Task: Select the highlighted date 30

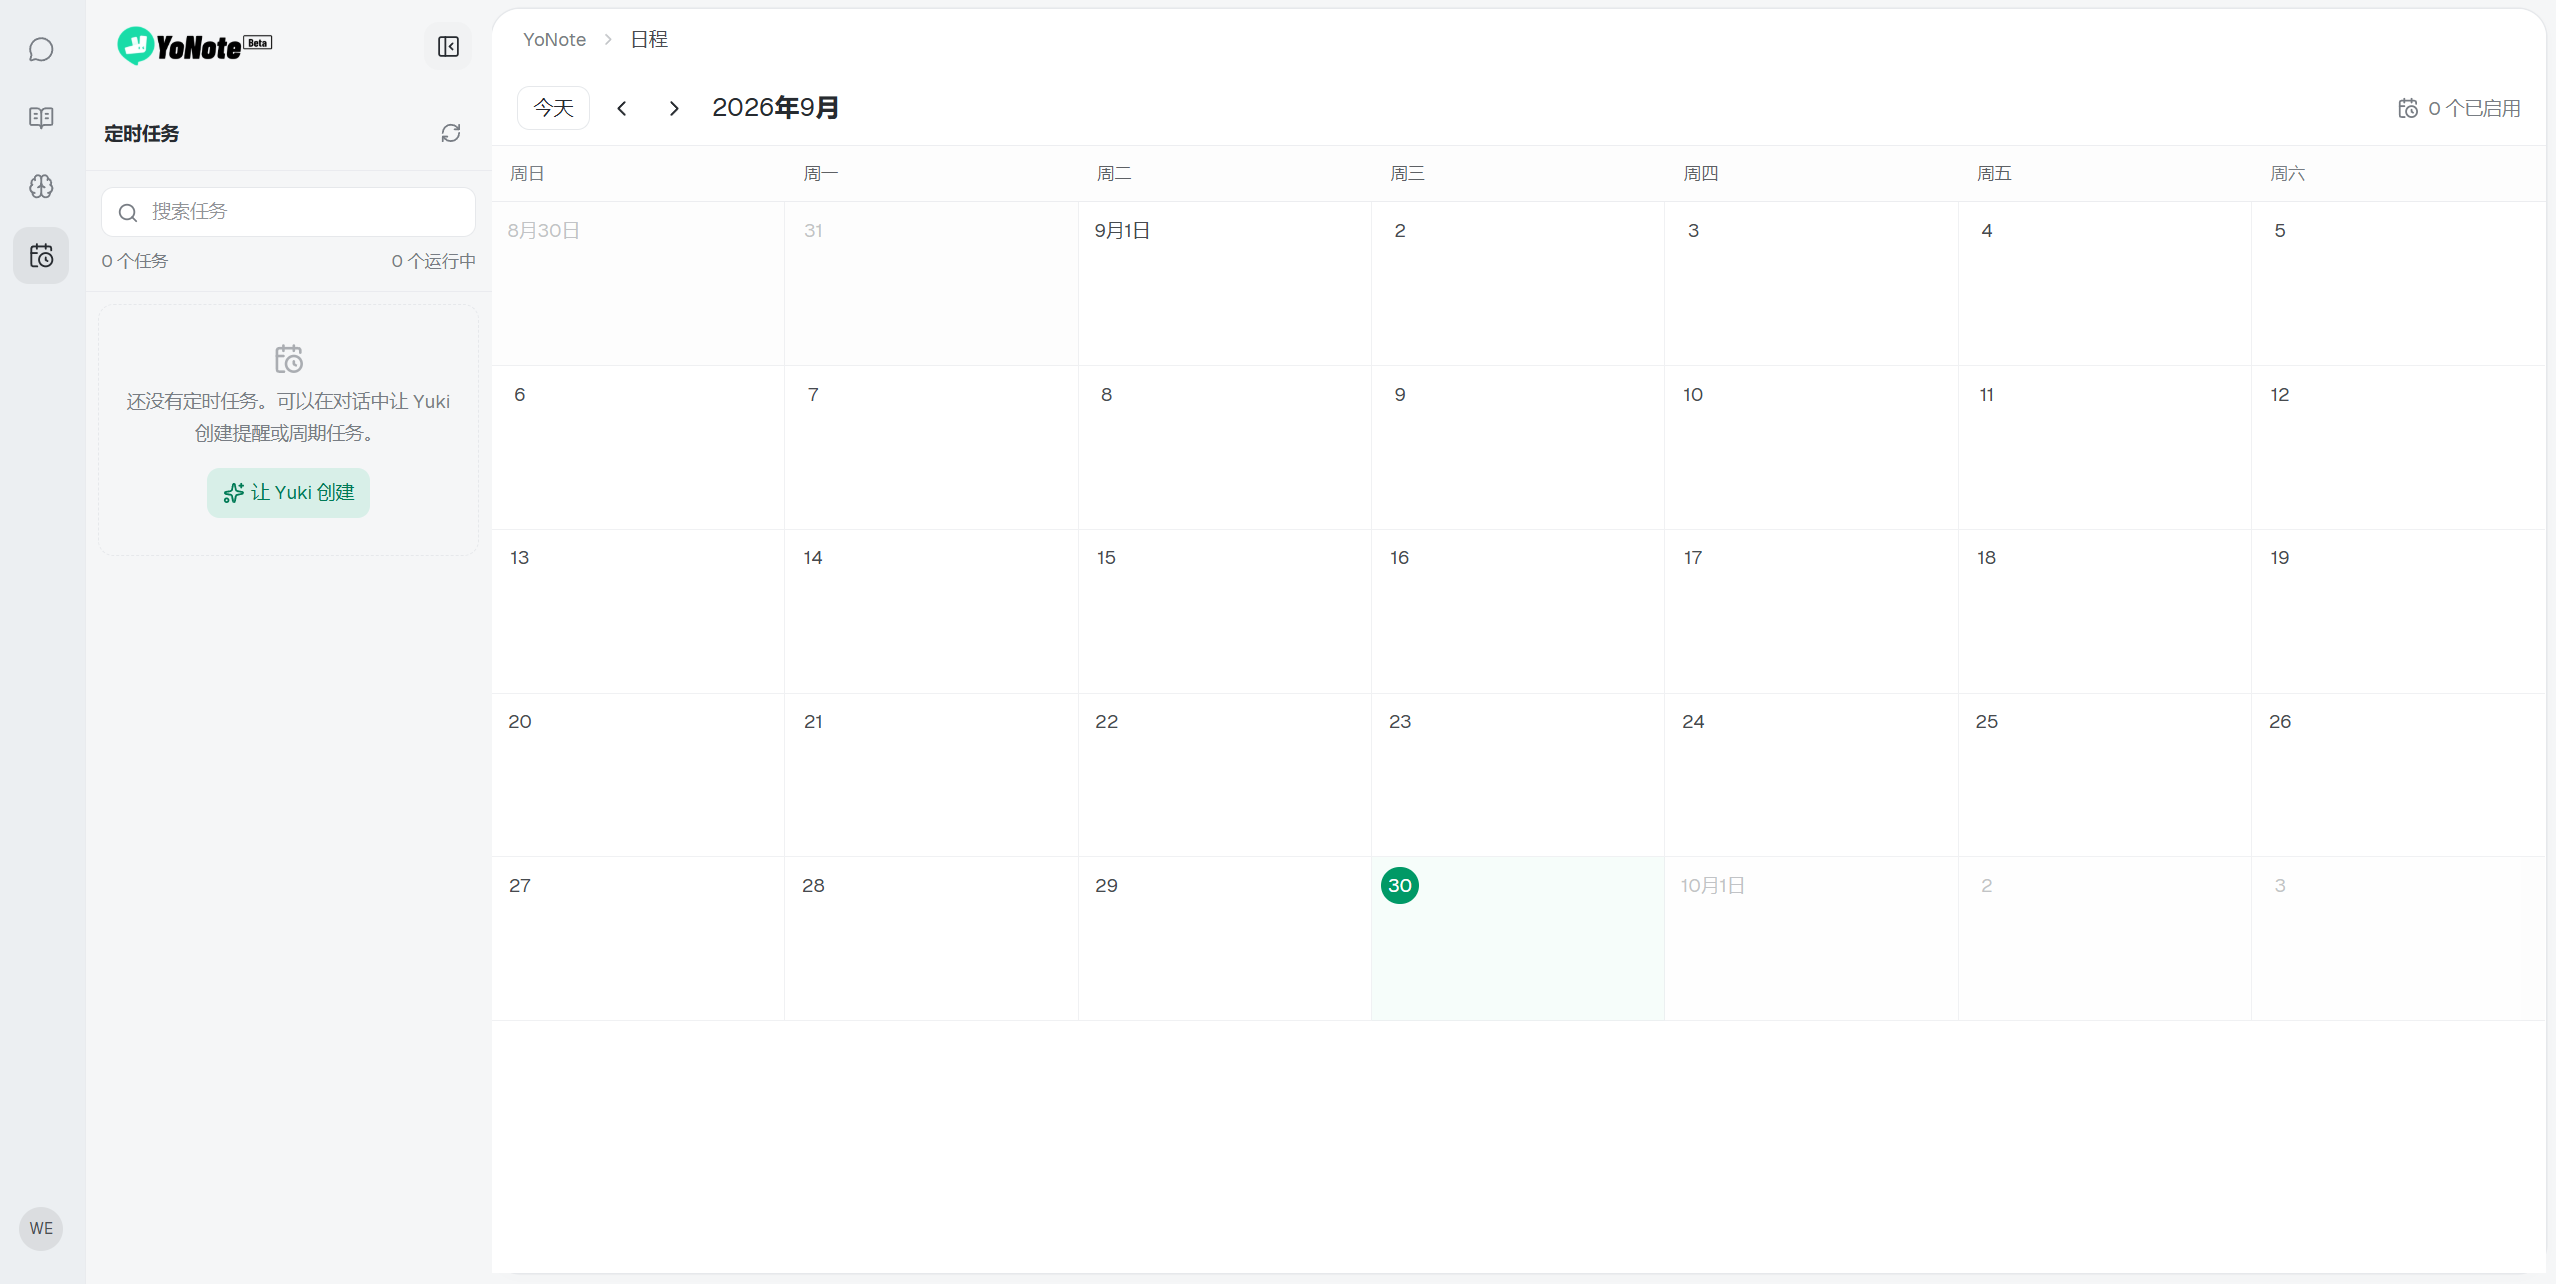Action: click(1400, 885)
